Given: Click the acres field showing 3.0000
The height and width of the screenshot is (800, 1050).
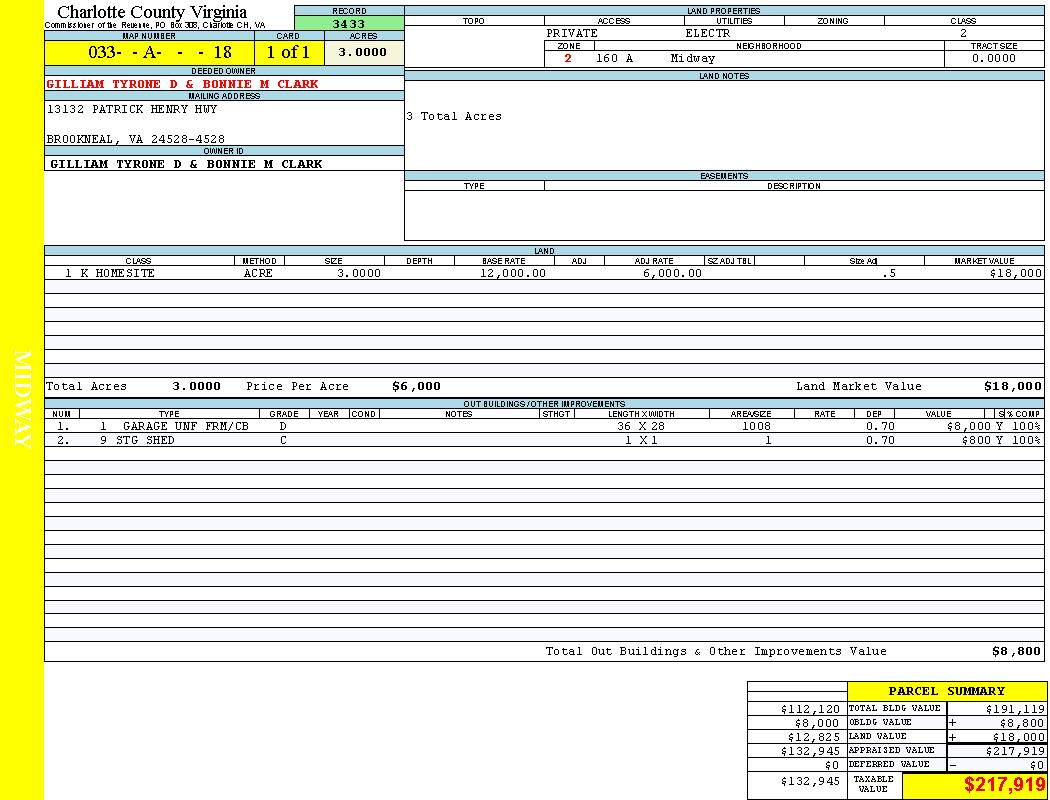Looking at the screenshot, I should (362, 52).
